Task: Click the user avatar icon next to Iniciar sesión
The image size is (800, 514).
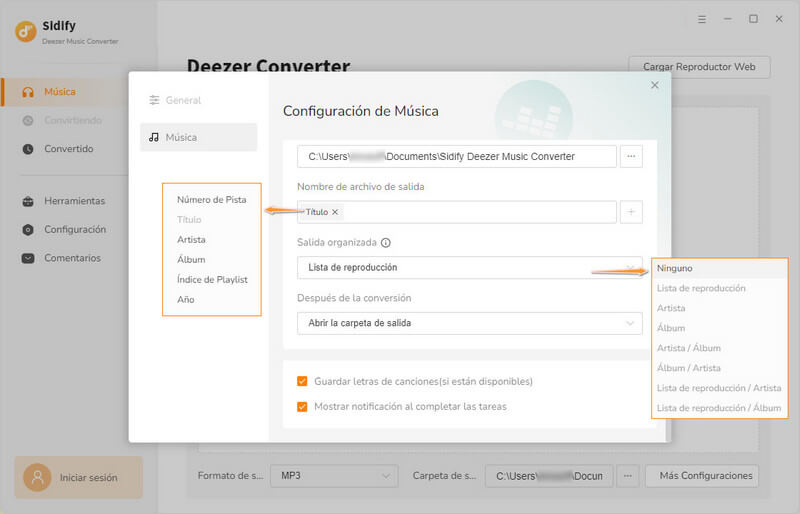Action: pos(37,478)
